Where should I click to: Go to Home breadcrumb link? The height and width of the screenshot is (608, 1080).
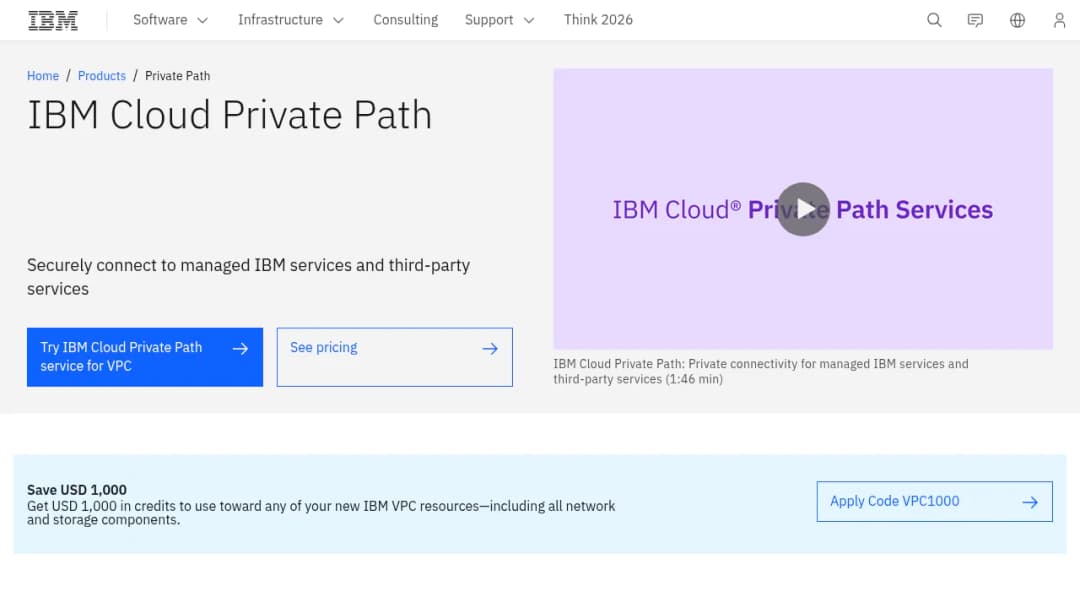pyautogui.click(x=43, y=76)
